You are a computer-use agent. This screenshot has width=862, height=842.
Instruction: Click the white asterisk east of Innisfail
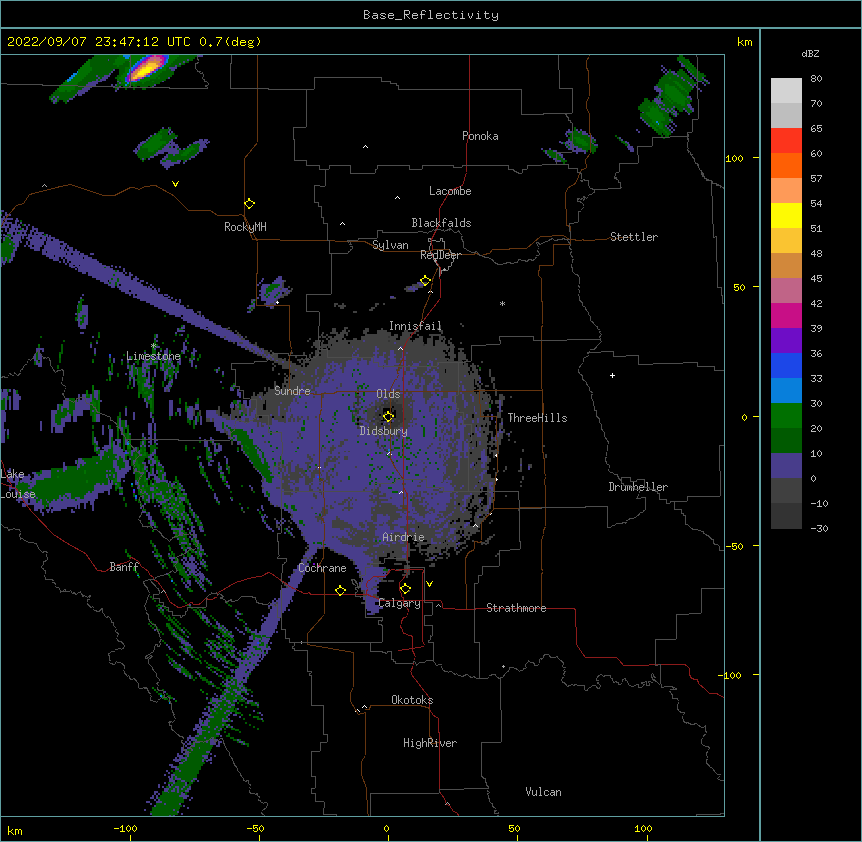(502, 303)
